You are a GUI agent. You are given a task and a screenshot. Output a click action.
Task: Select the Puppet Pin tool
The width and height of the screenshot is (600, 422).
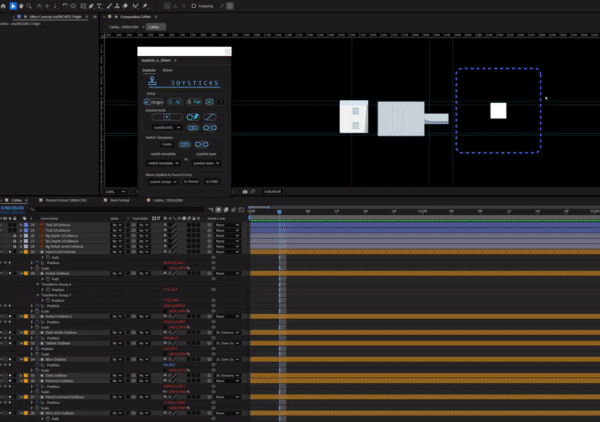click(145, 6)
